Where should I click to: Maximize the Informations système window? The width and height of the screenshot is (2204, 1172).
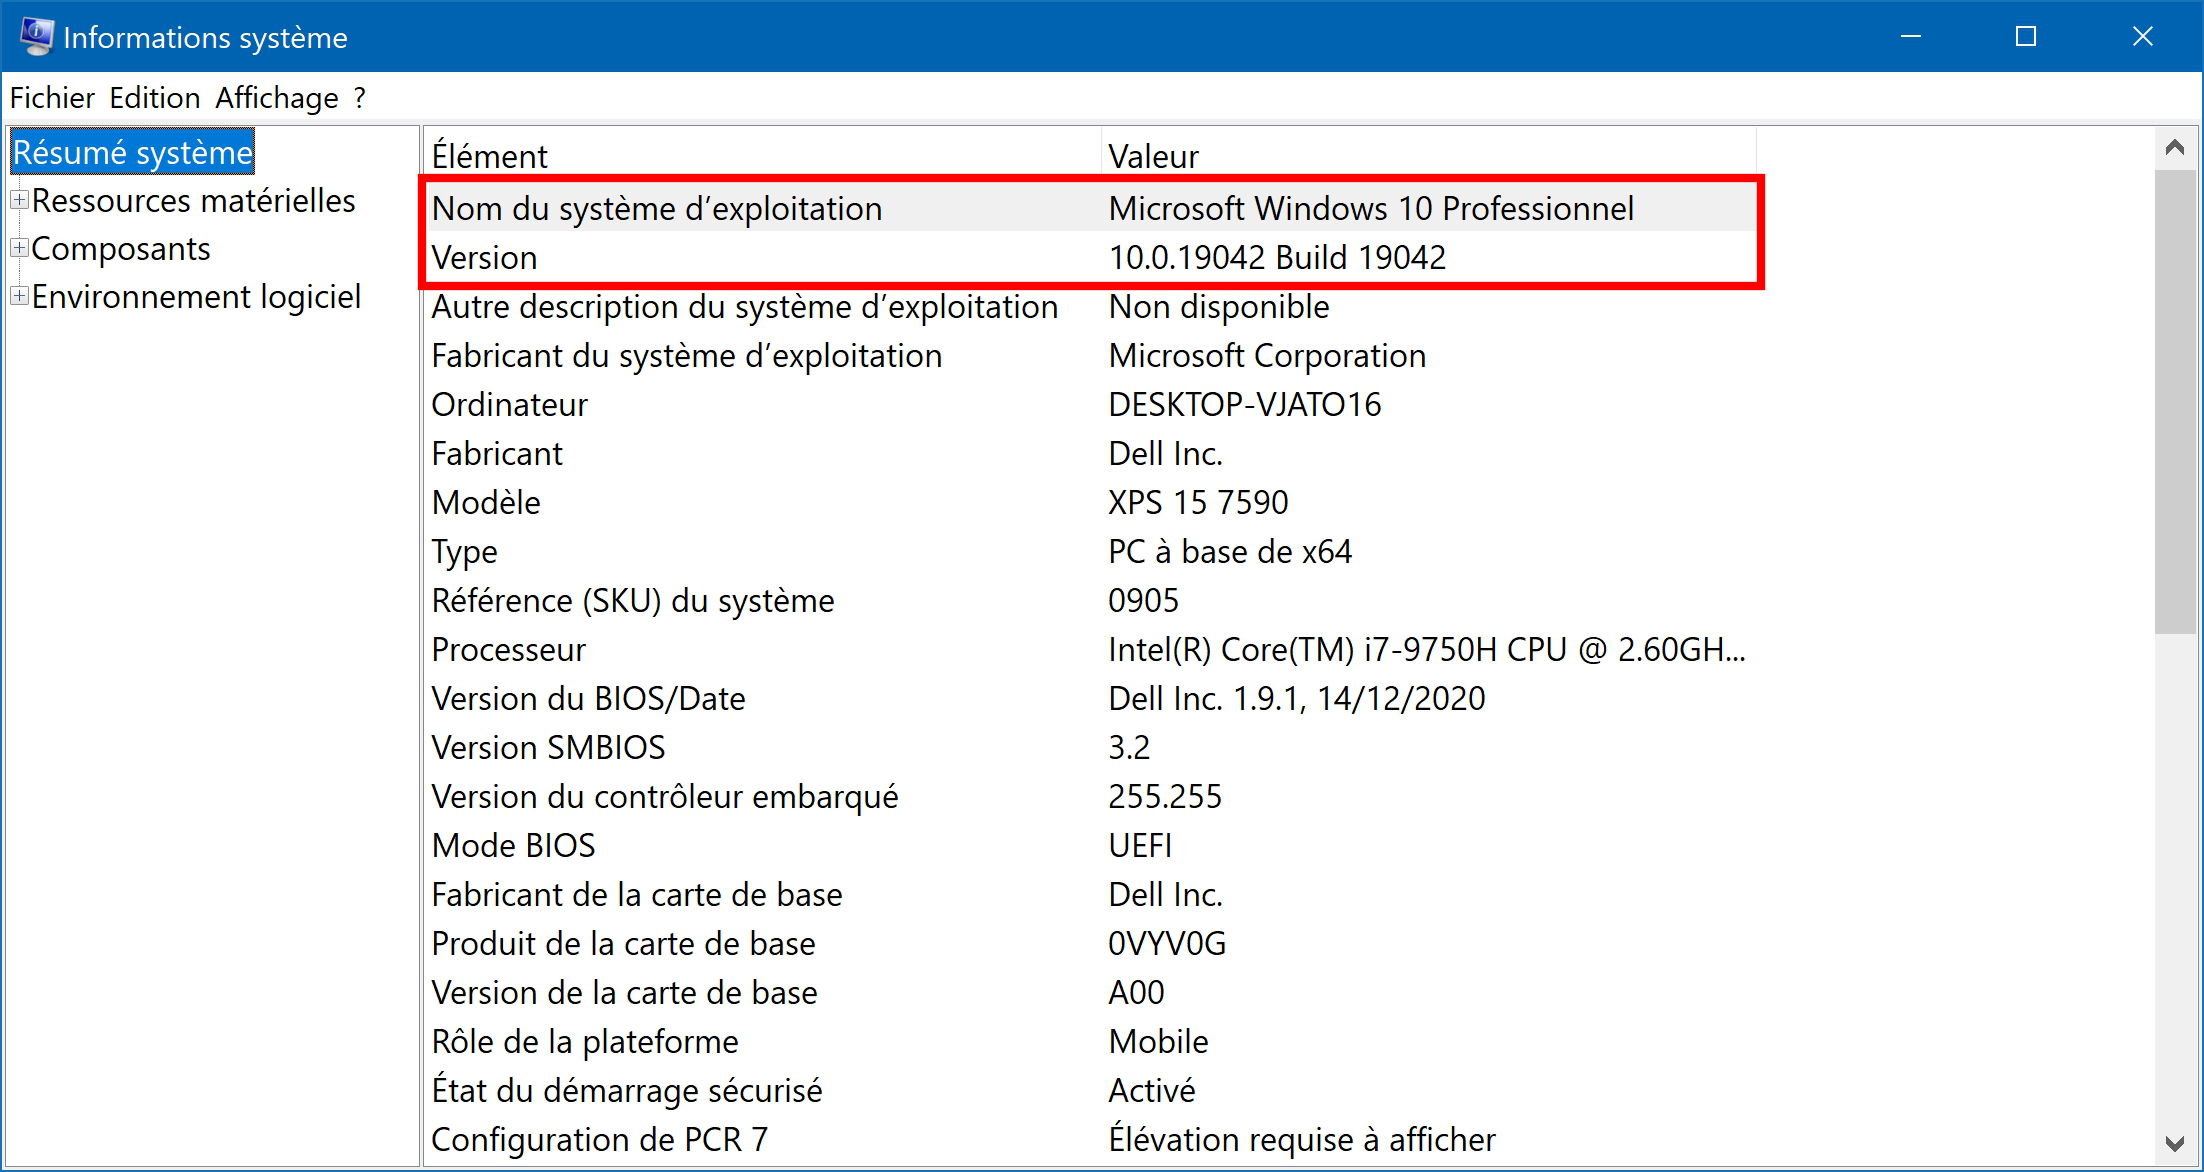[x=2026, y=37]
